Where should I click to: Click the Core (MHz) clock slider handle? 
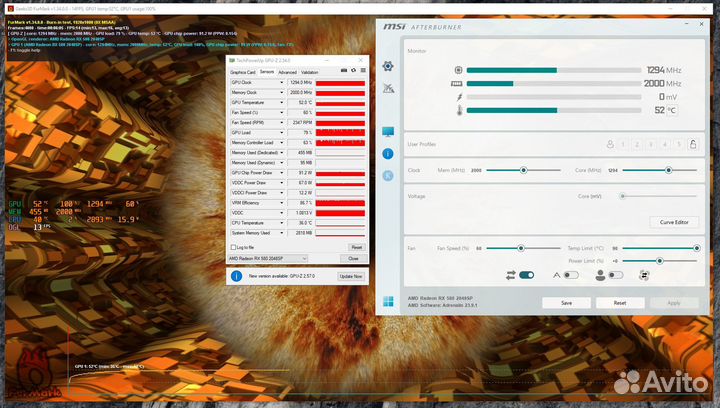pyautogui.click(x=669, y=170)
